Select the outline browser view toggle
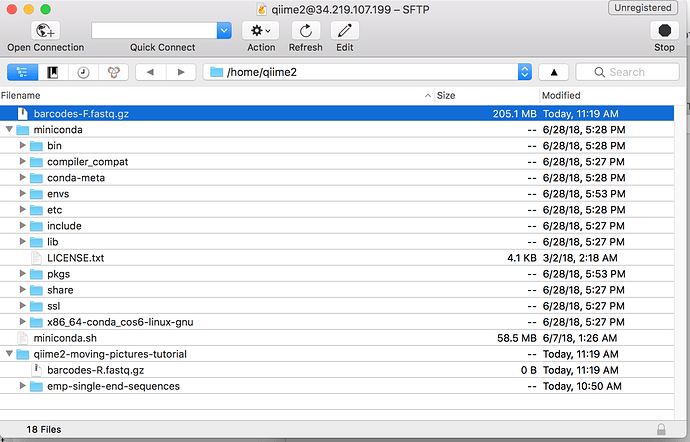690x442 pixels. pyautogui.click(x=23, y=72)
